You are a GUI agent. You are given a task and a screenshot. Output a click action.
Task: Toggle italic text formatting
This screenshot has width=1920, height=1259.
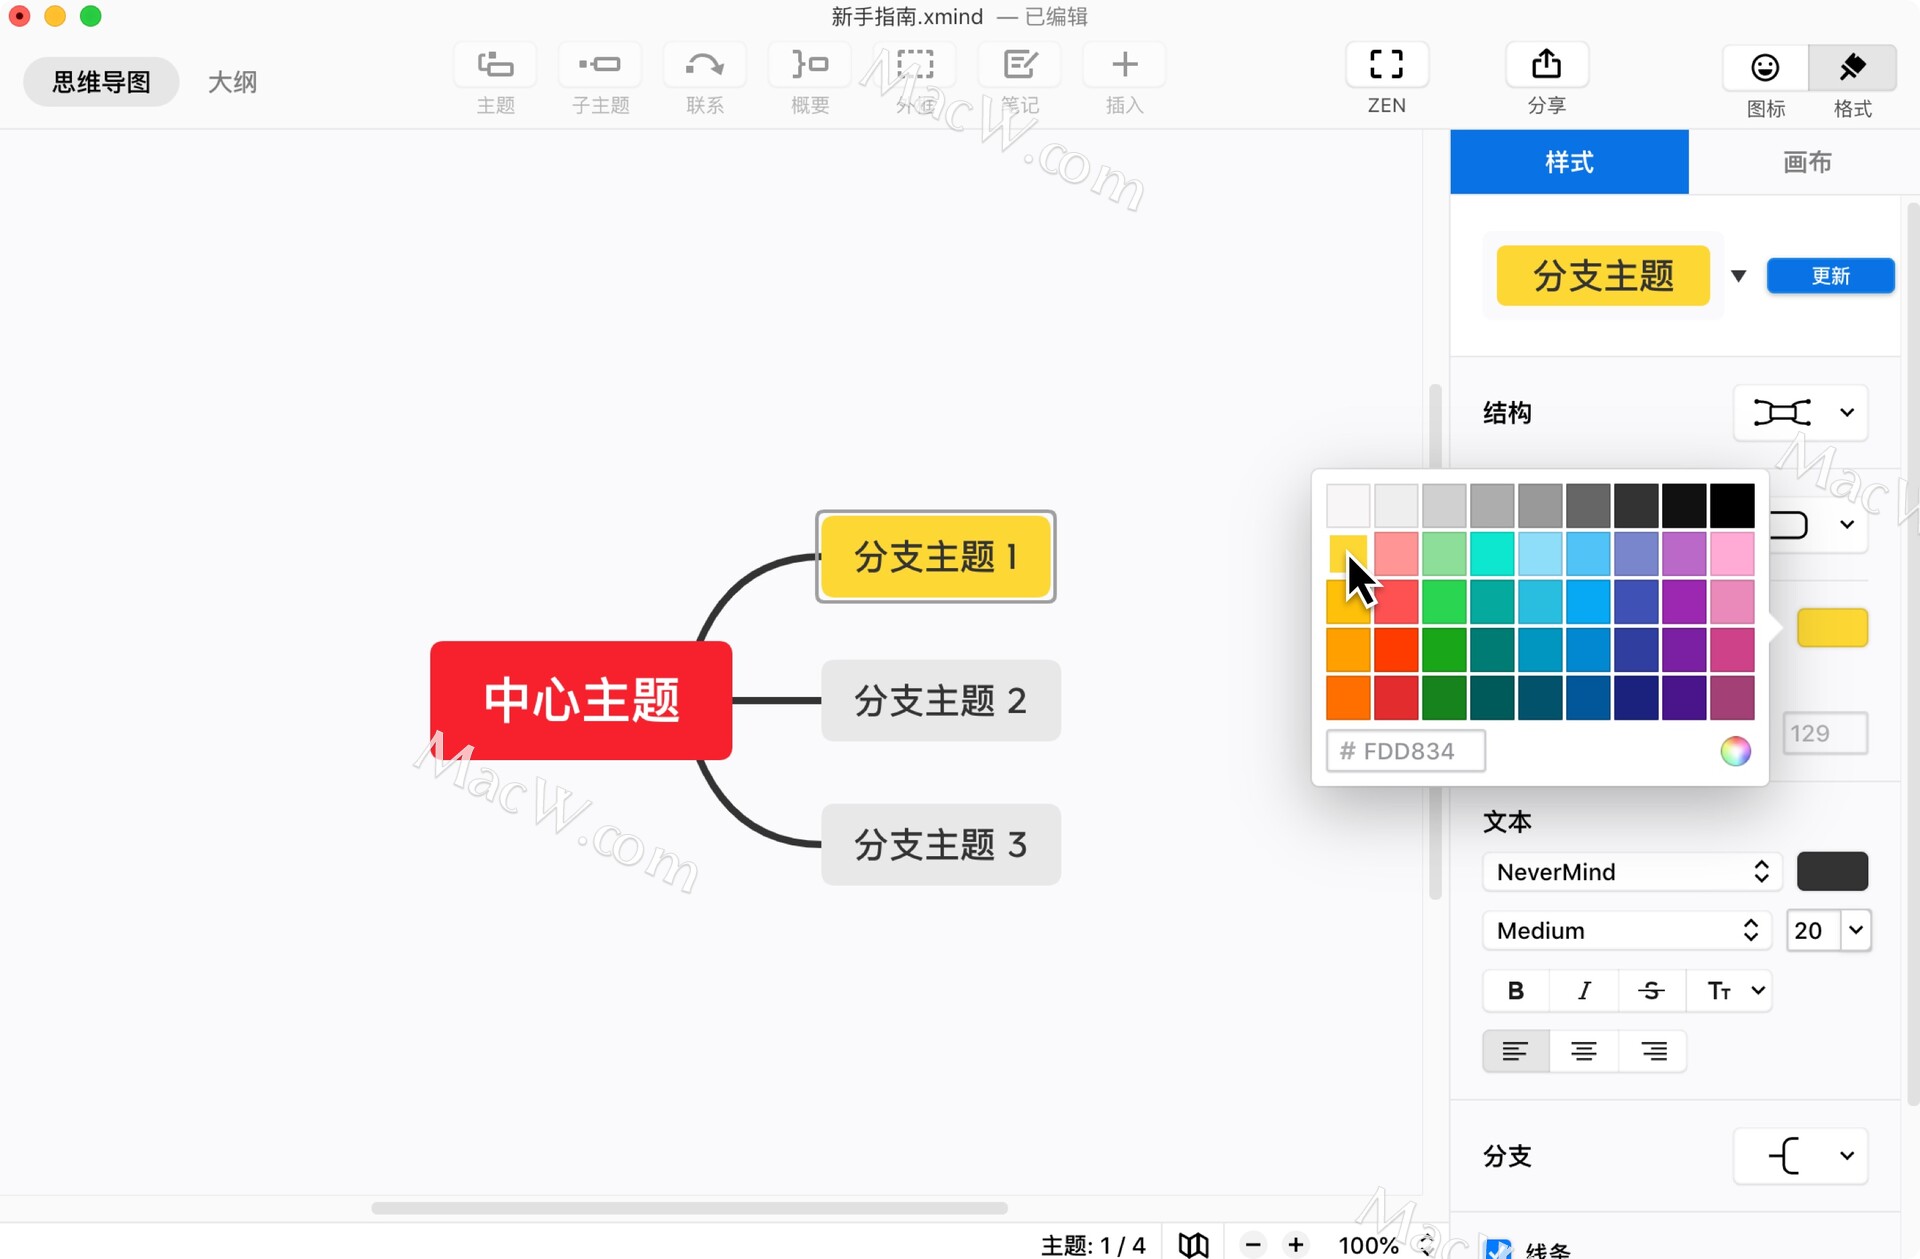[1583, 990]
